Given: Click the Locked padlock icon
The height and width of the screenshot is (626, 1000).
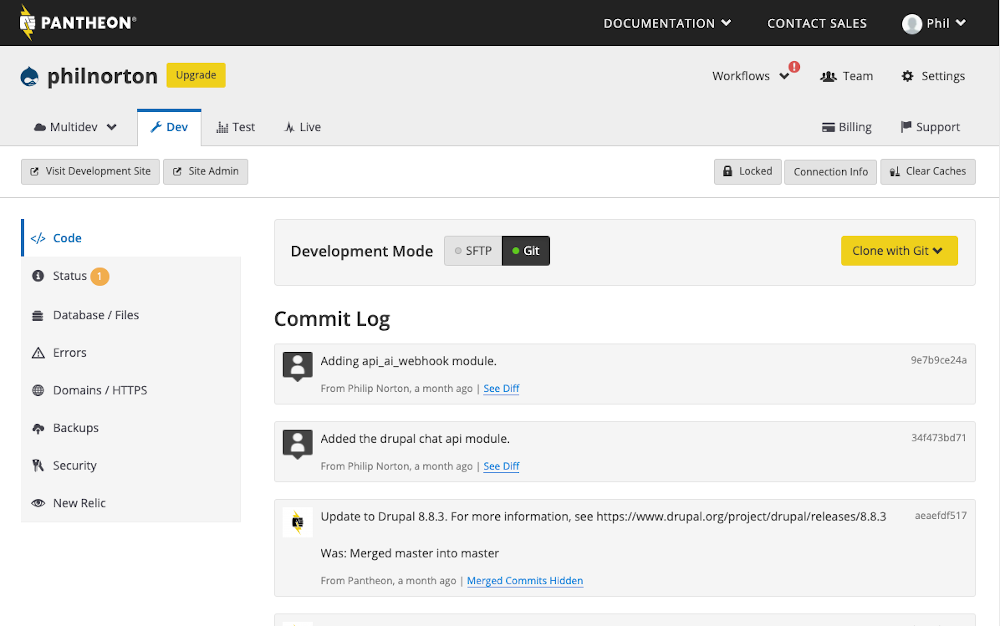Looking at the screenshot, I should [727, 171].
